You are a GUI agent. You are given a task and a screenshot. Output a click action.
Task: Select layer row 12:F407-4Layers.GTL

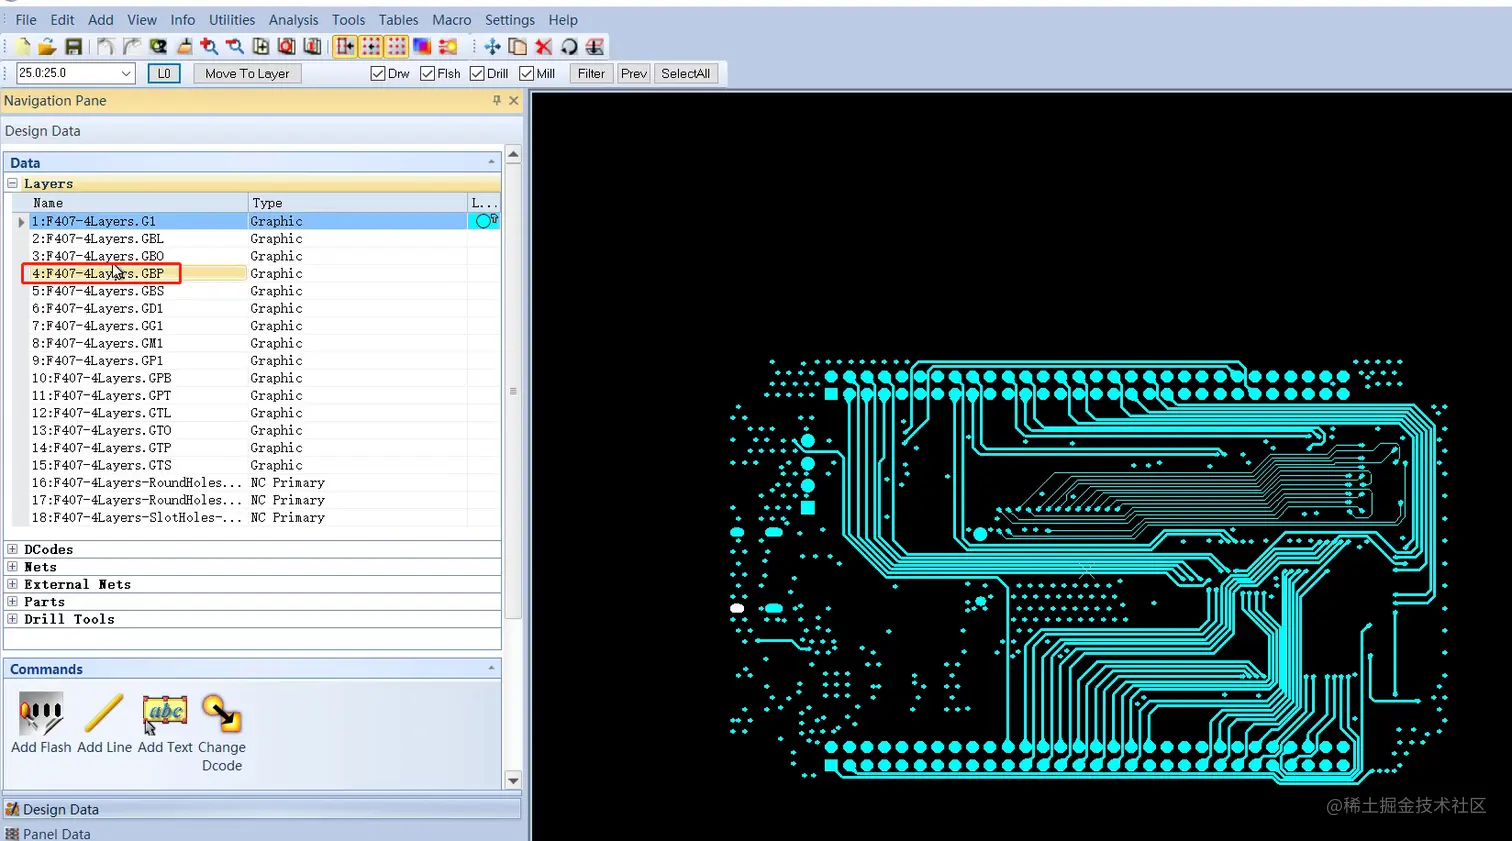[255, 413]
